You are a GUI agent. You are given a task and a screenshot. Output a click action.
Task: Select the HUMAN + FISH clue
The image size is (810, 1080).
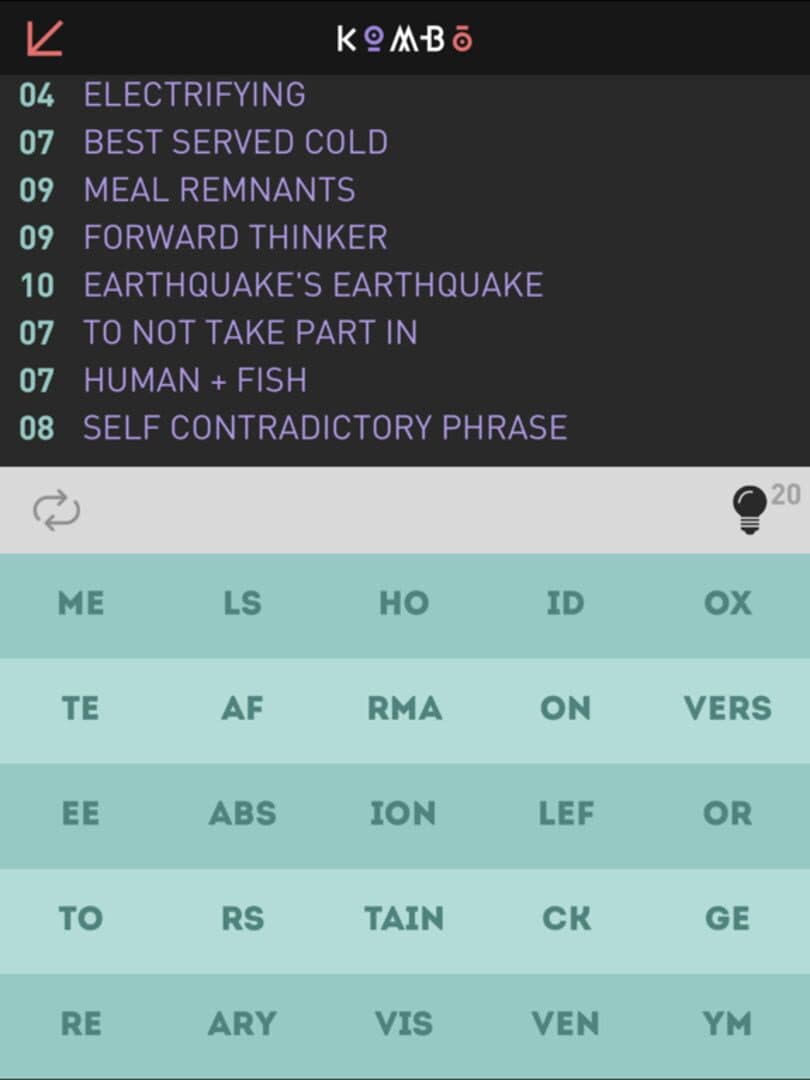click(195, 380)
